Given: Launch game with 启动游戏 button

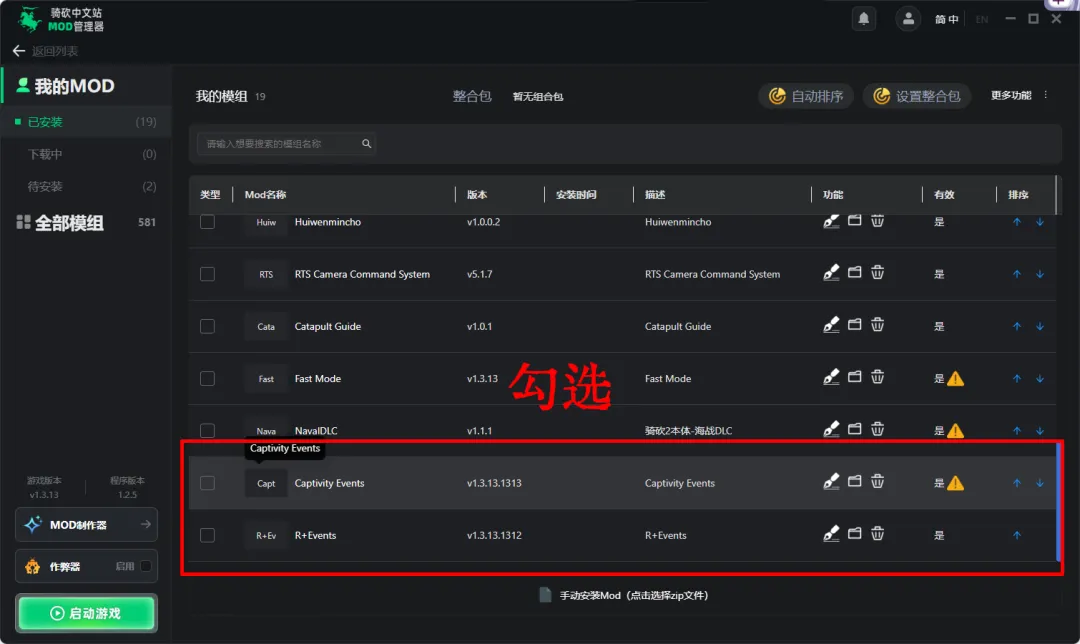Looking at the screenshot, I should [86, 613].
